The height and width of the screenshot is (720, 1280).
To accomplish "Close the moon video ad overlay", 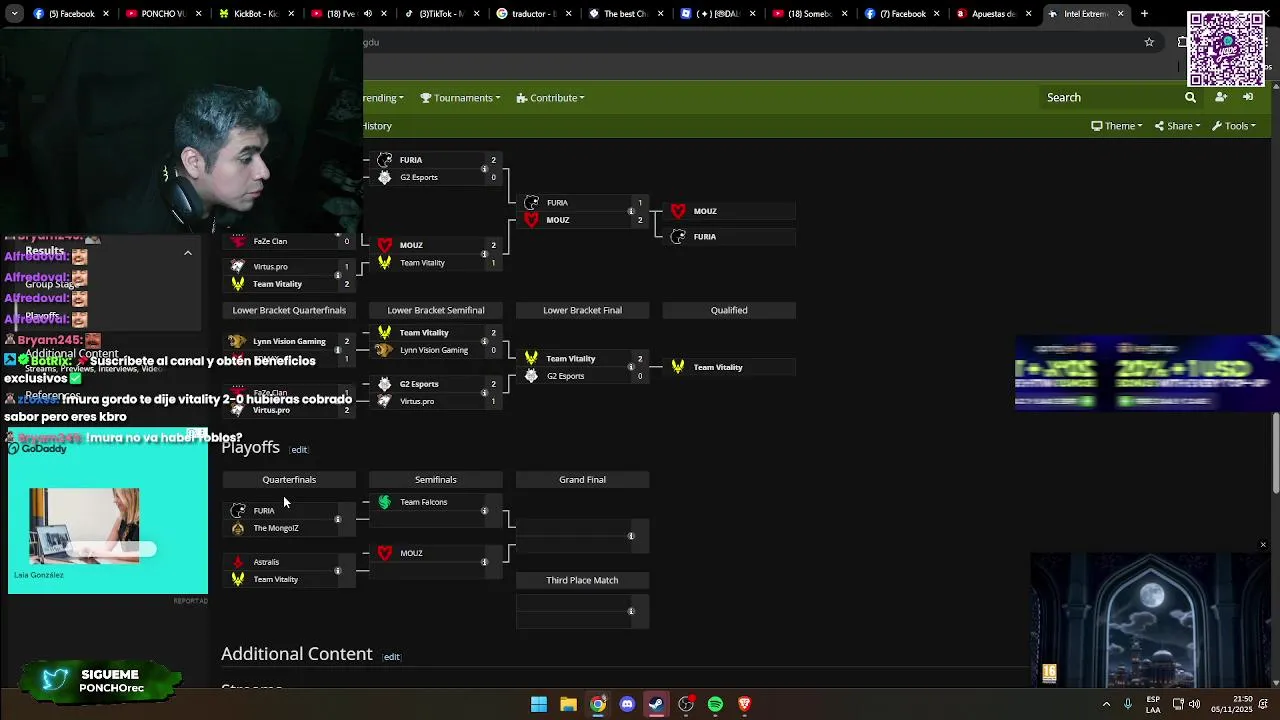I will [1263, 545].
